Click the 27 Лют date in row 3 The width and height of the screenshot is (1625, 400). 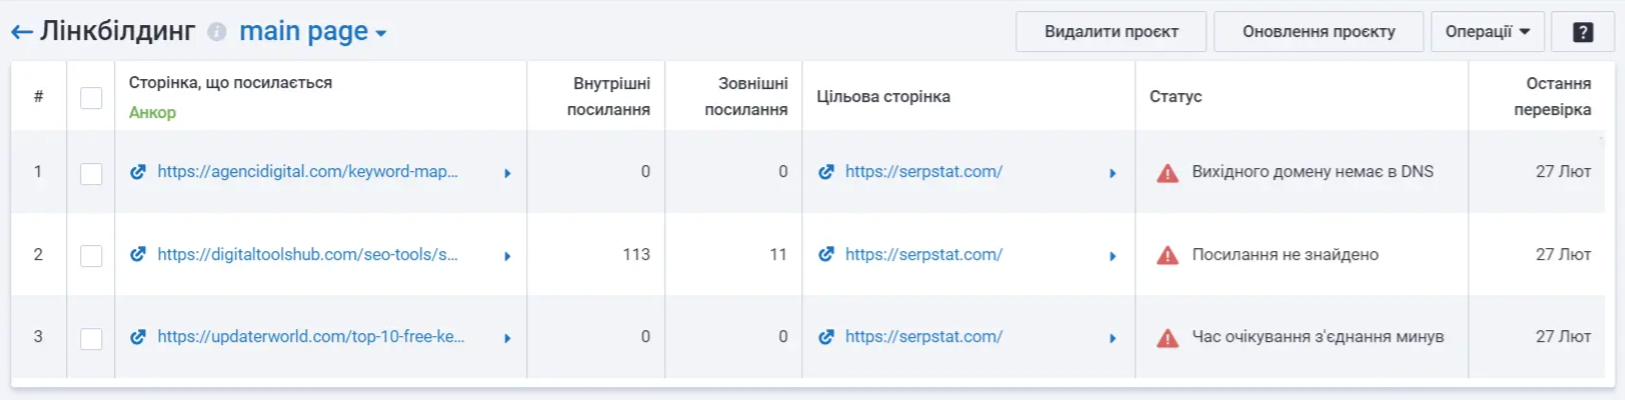[x=1563, y=336]
